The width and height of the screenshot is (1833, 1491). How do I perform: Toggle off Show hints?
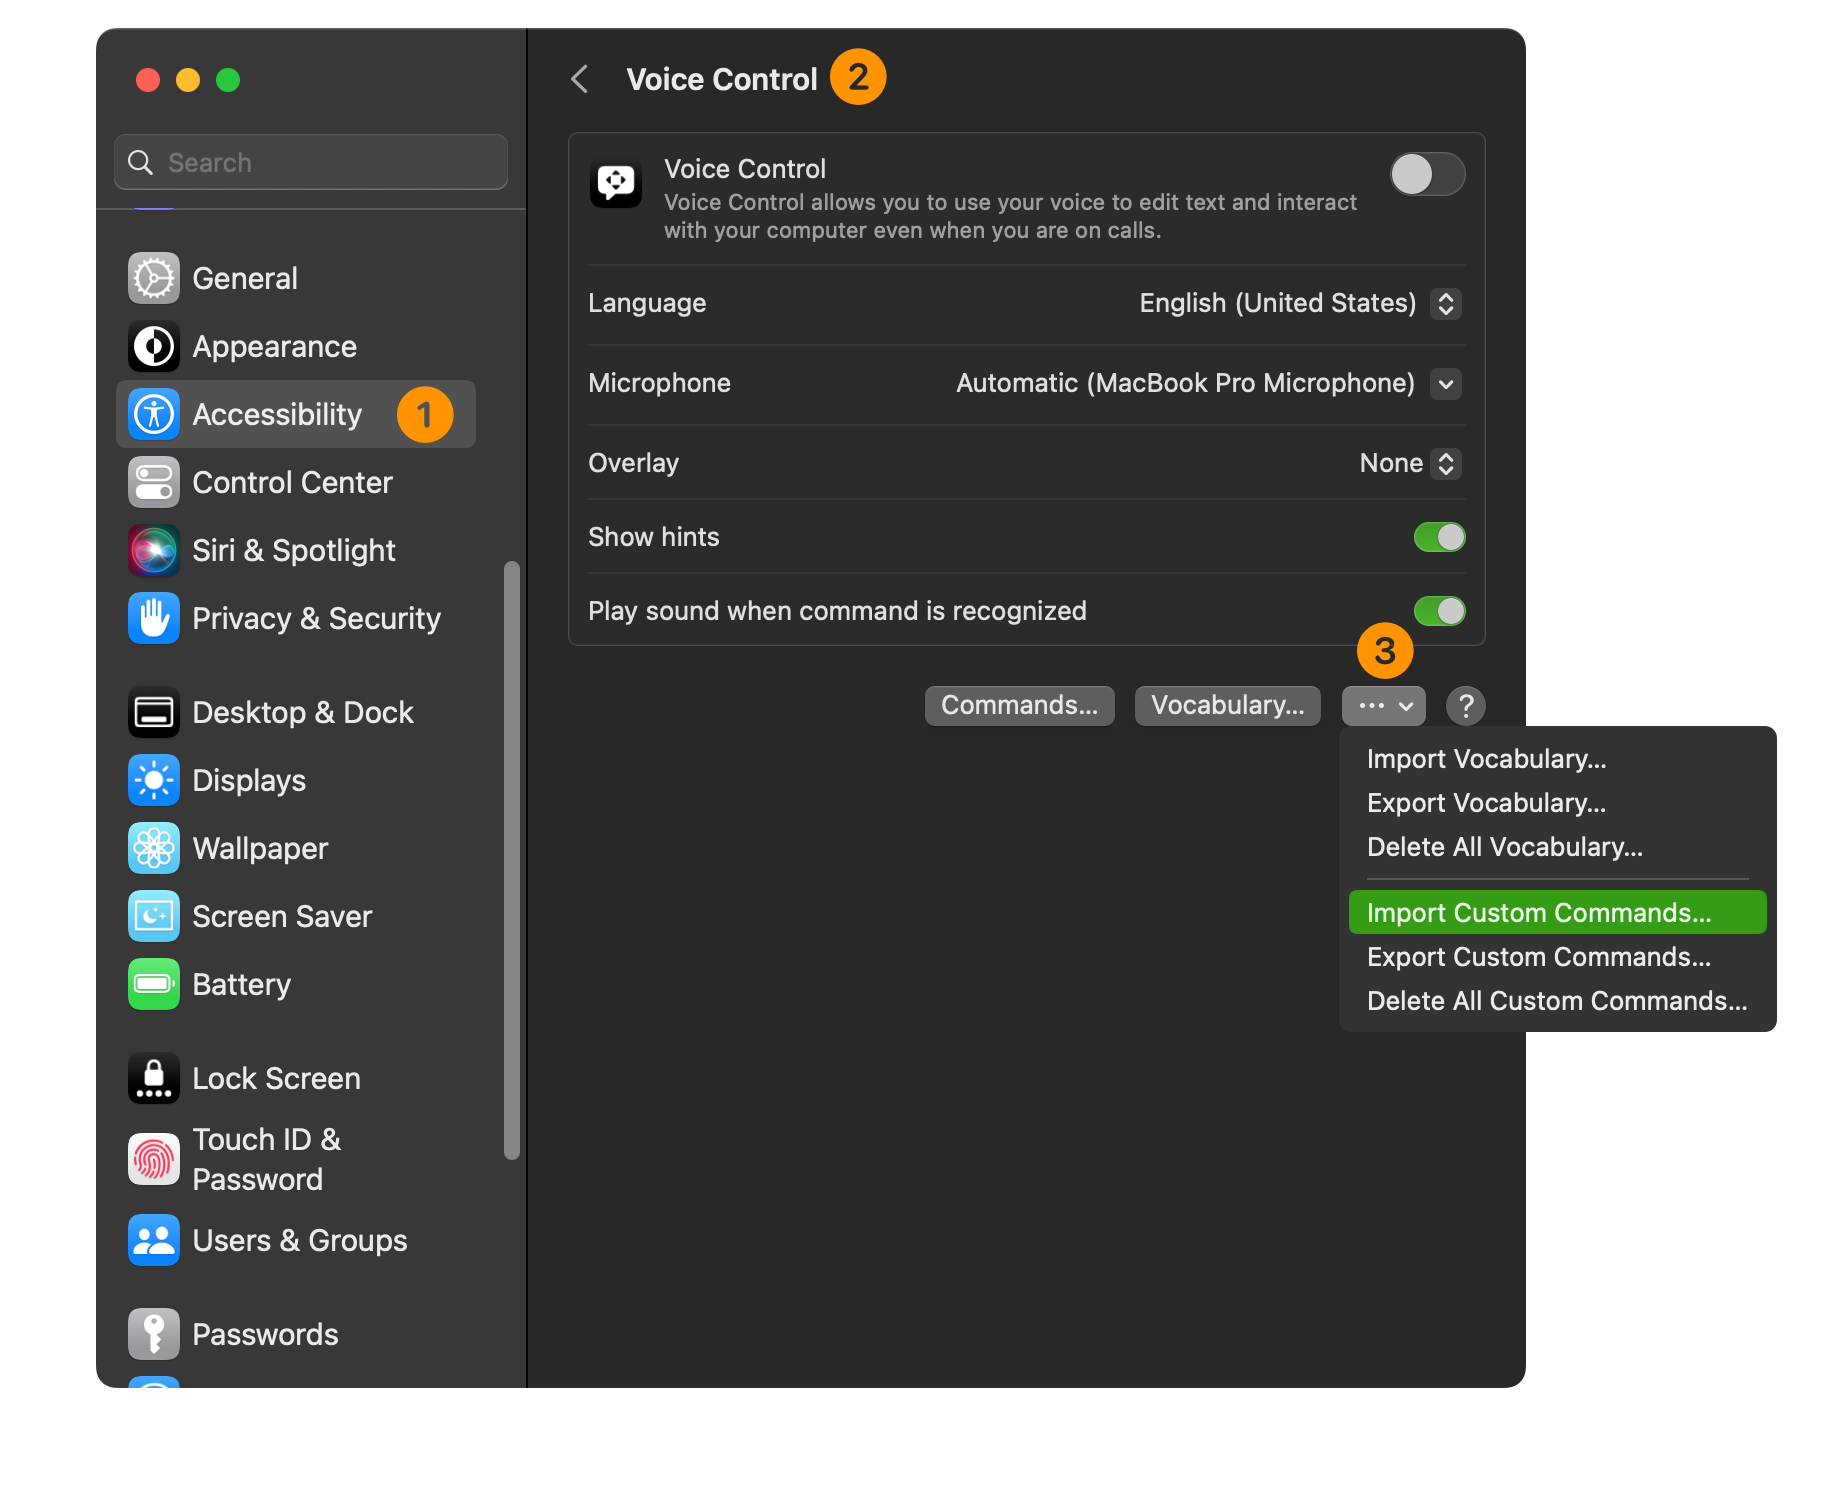pyautogui.click(x=1439, y=537)
